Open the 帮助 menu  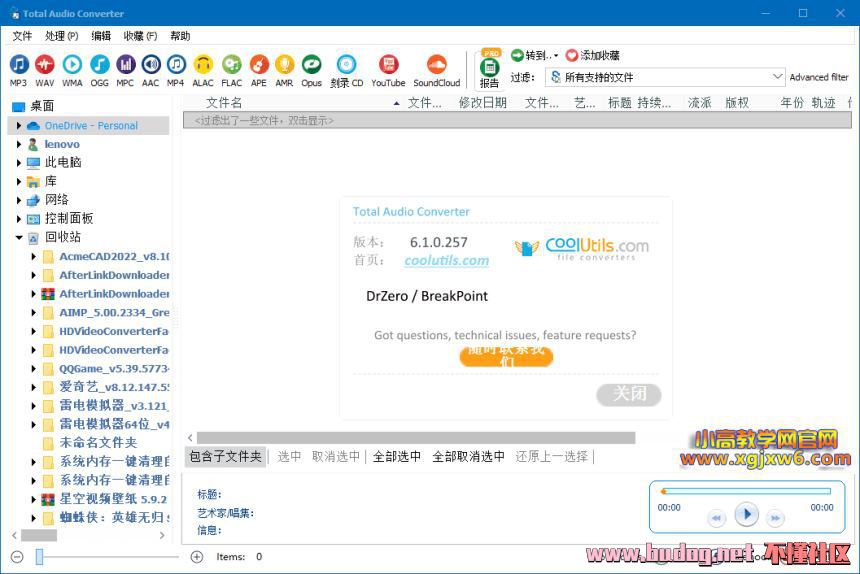180,36
